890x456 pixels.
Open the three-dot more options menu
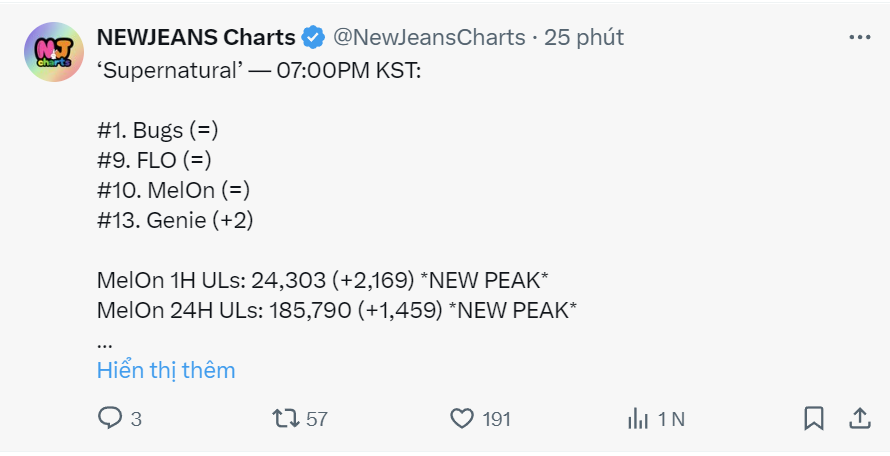click(859, 37)
